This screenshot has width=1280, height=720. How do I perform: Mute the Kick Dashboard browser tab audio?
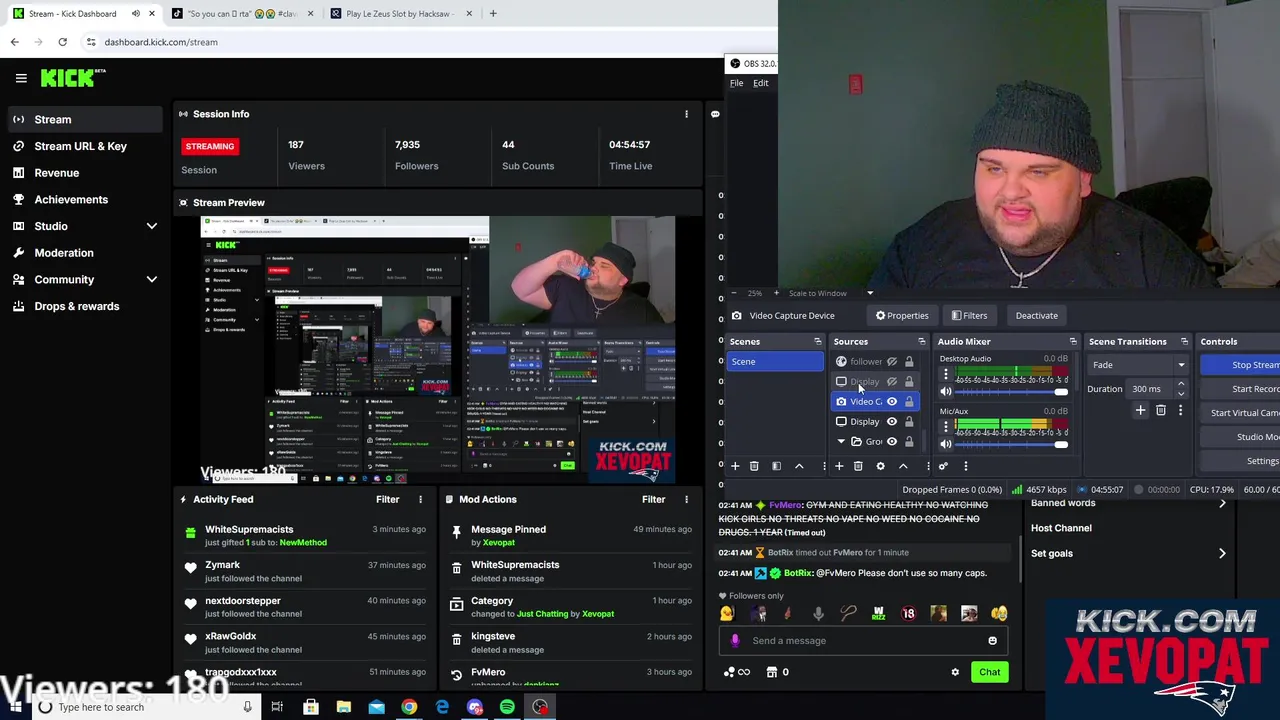(x=136, y=14)
